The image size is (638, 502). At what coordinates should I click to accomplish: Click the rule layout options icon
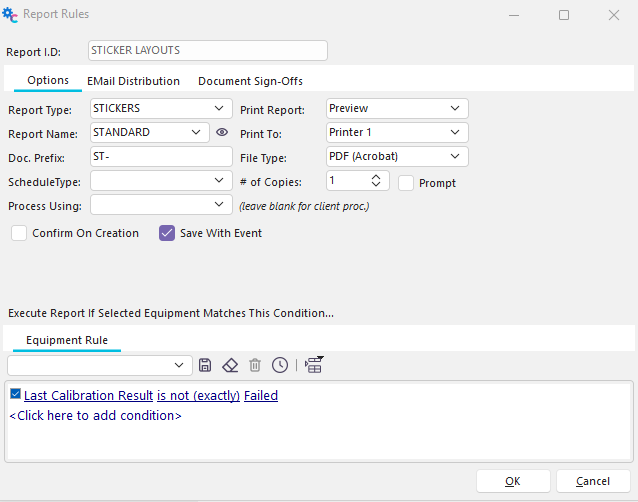click(x=315, y=365)
